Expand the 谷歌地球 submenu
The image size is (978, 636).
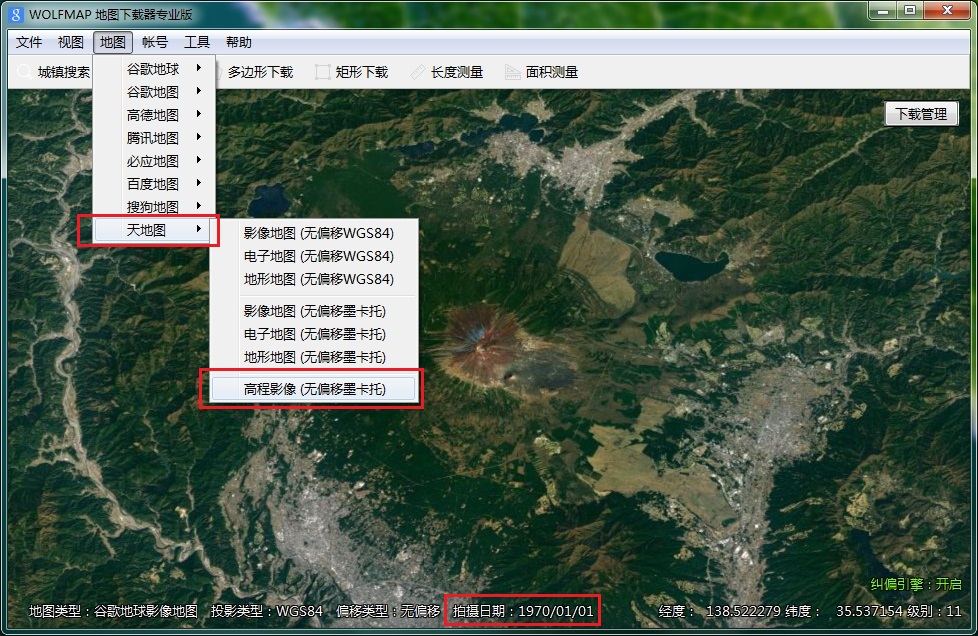pos(155,69)
